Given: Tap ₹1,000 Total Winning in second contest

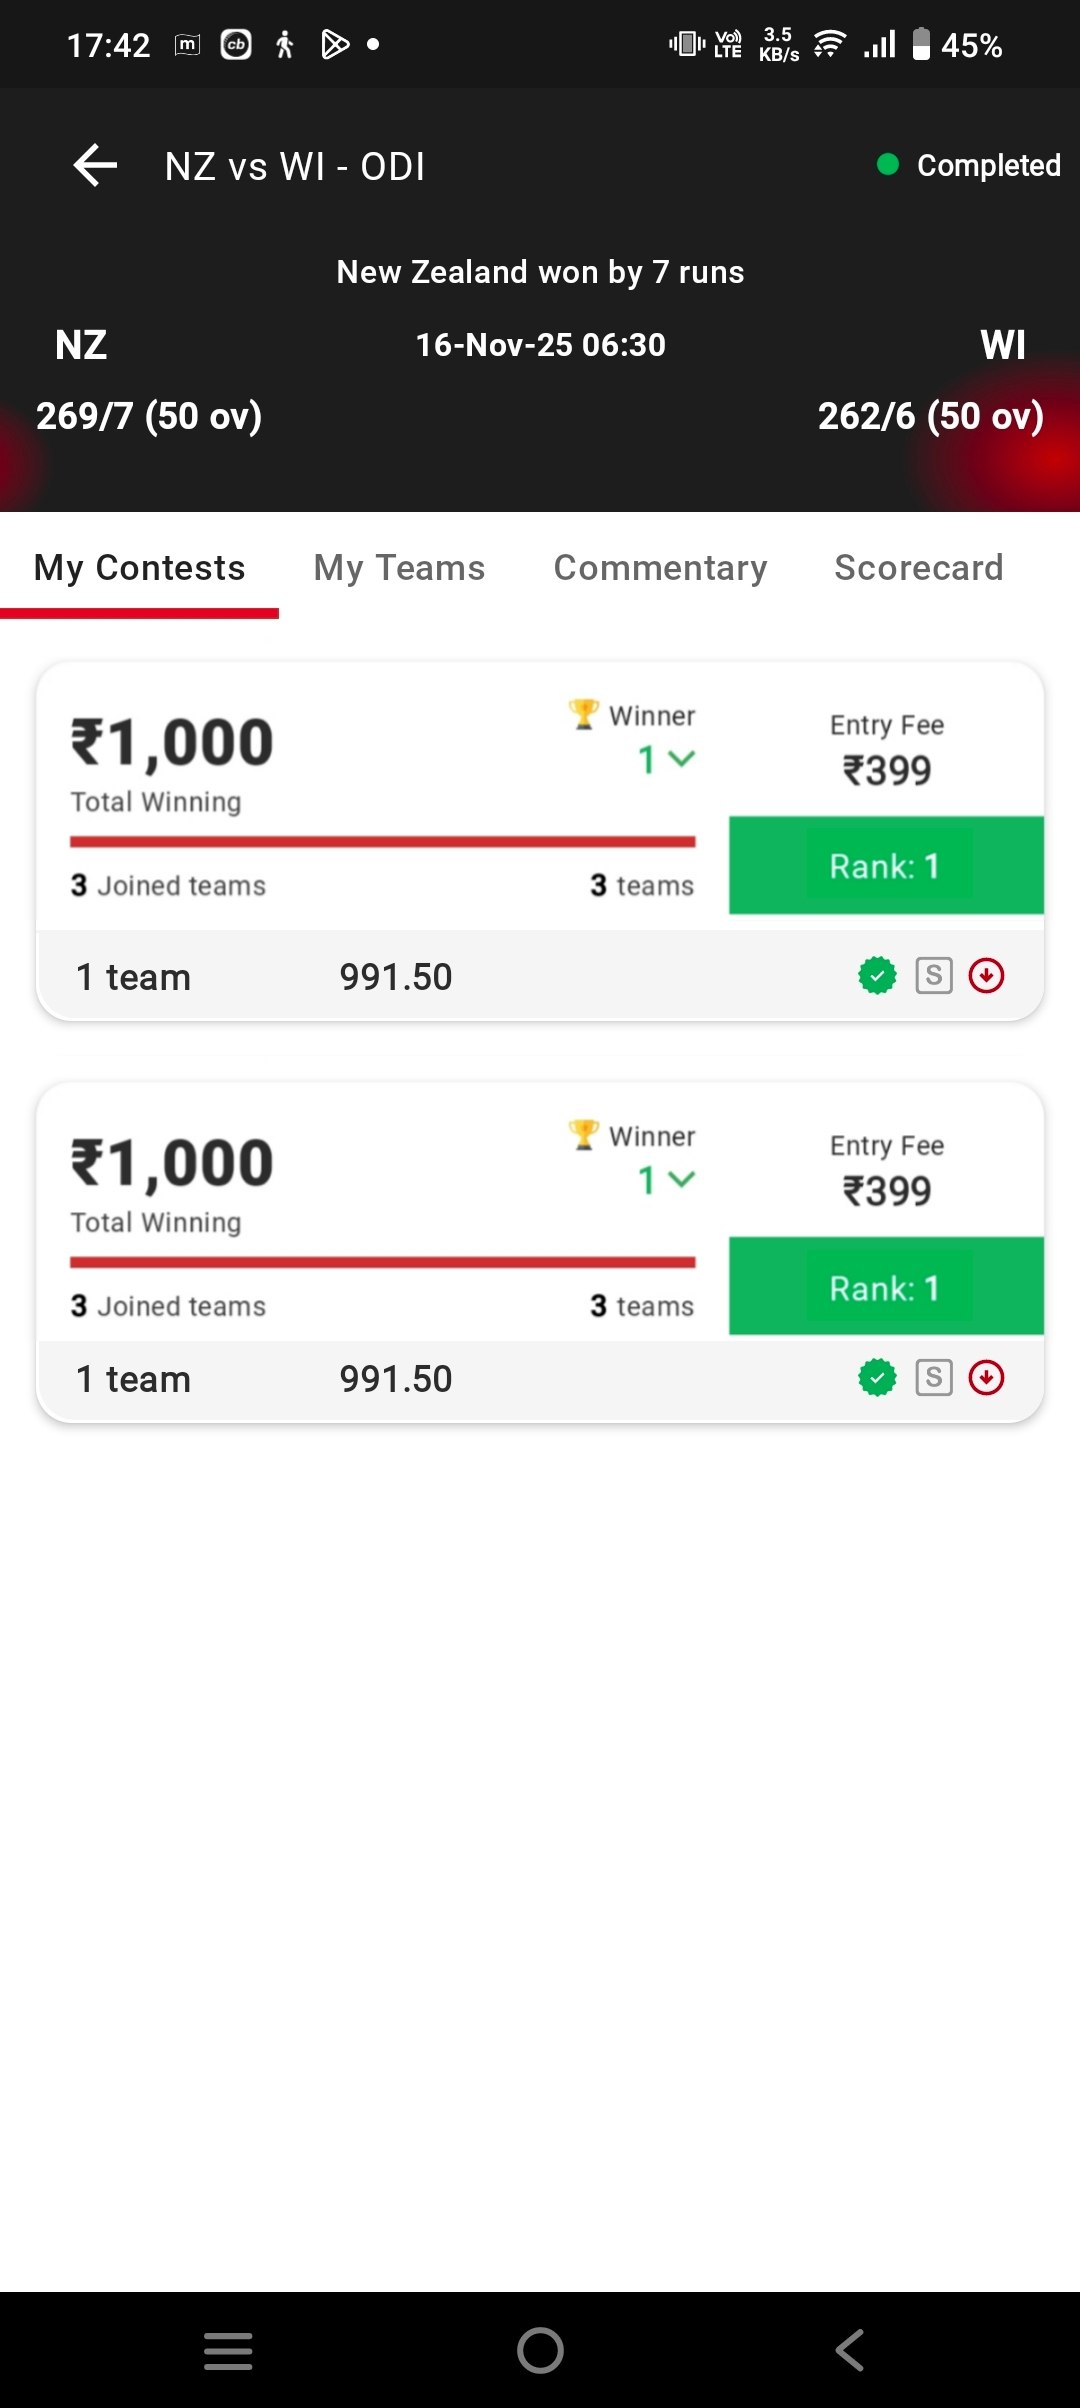Looking at the screenshot, I should [172, 1164].
